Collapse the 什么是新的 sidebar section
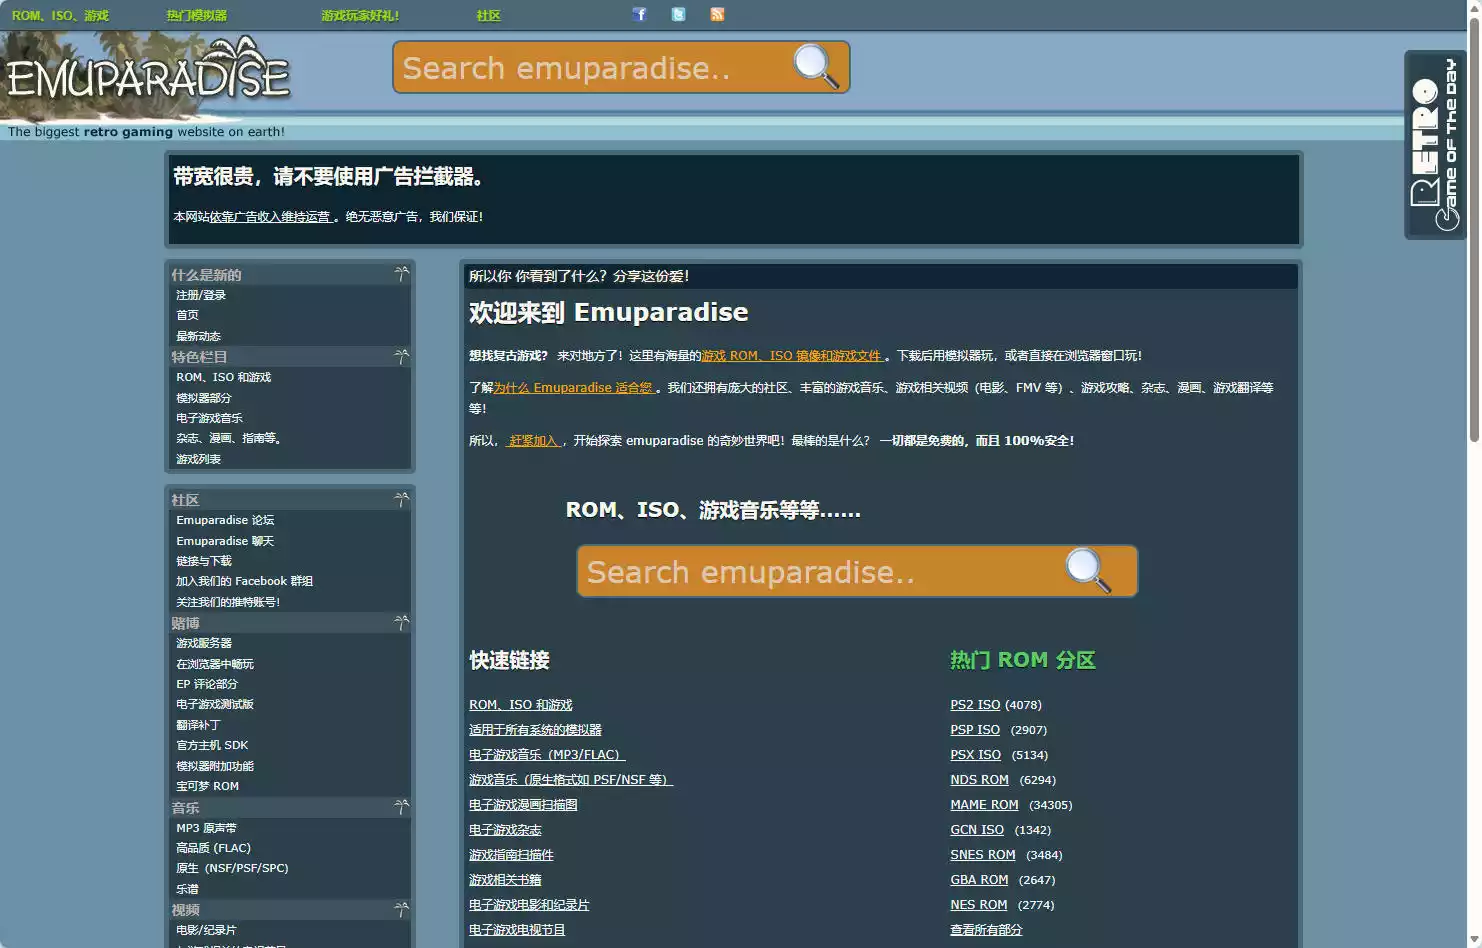 click(401, 274)
